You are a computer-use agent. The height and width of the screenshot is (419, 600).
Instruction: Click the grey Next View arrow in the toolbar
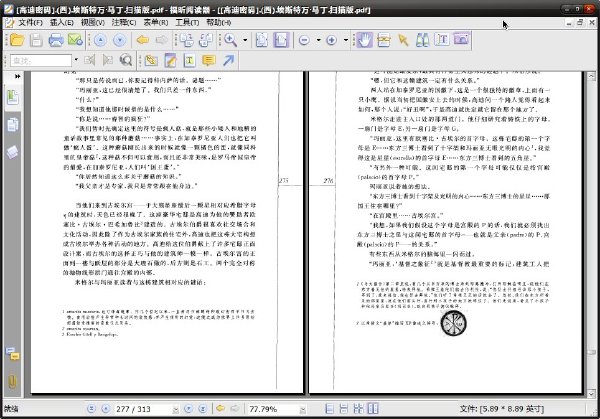pos(161,40)
